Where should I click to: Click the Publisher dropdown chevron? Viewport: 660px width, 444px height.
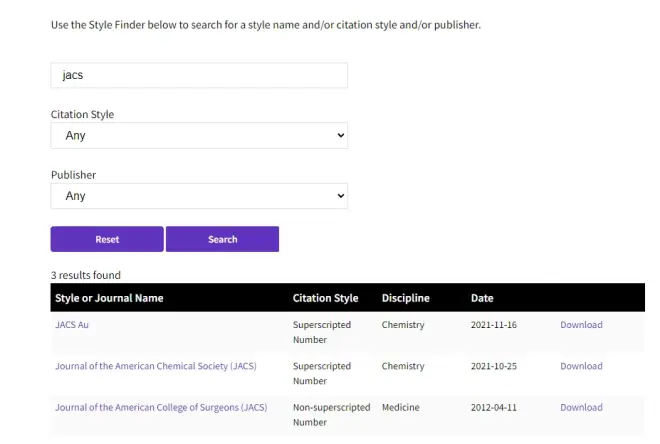tap(341, 196)
